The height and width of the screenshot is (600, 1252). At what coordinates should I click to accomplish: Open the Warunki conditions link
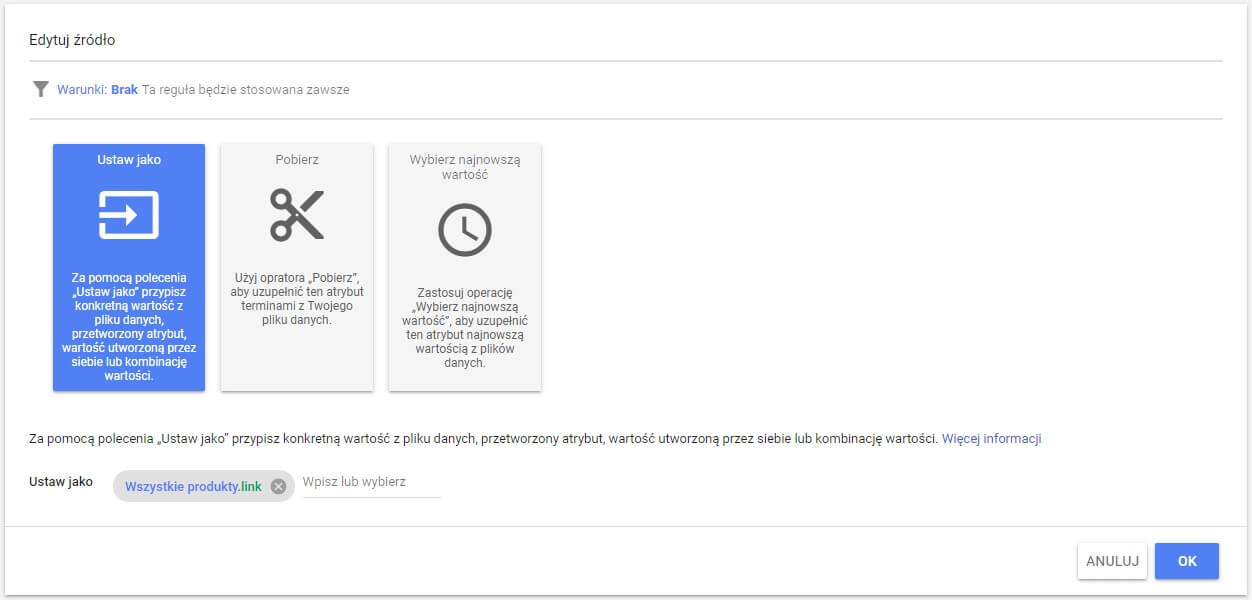click(x=81, y=89)
